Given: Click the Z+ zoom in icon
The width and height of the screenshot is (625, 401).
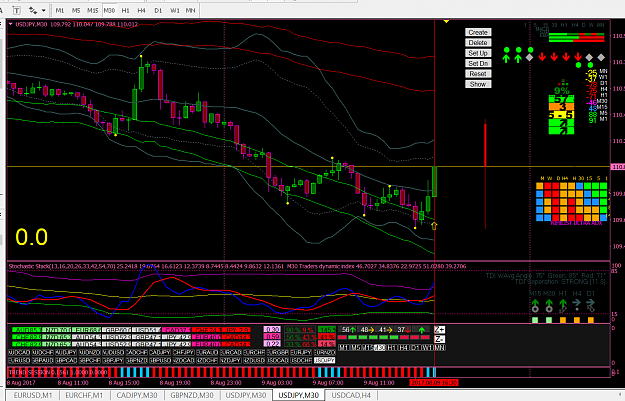Looking at the screenshot, I should click(439, 330).
